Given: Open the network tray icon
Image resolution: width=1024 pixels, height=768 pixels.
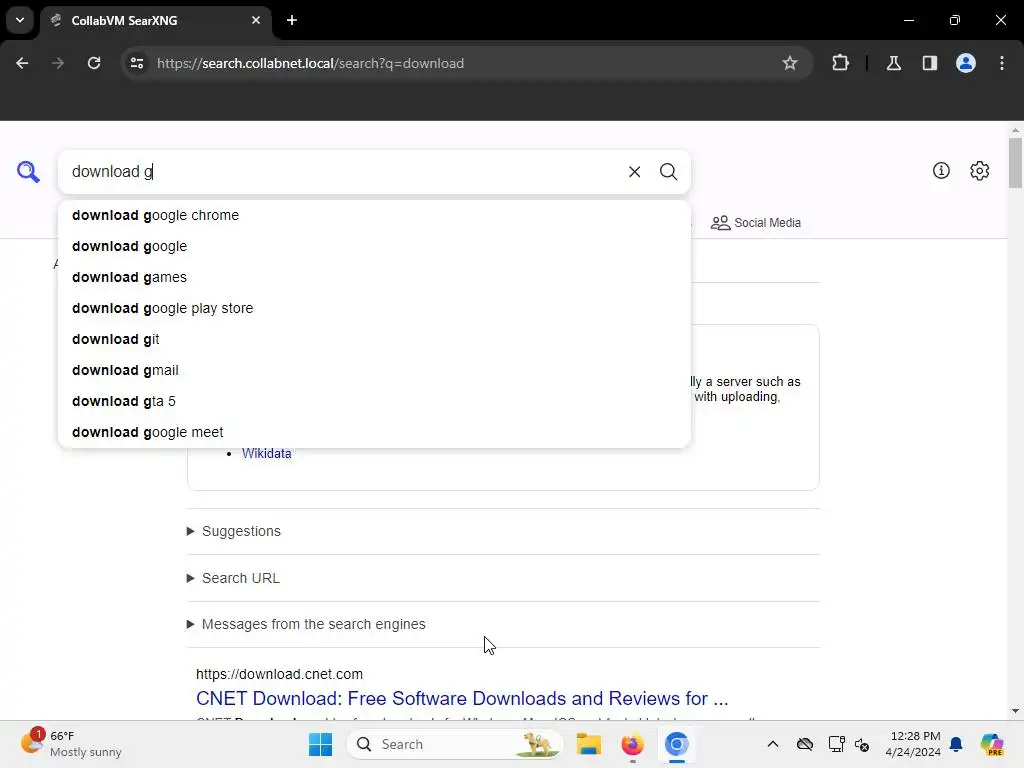Looking at the screenshot, I should pyautogui.click(x=836, y=744).
